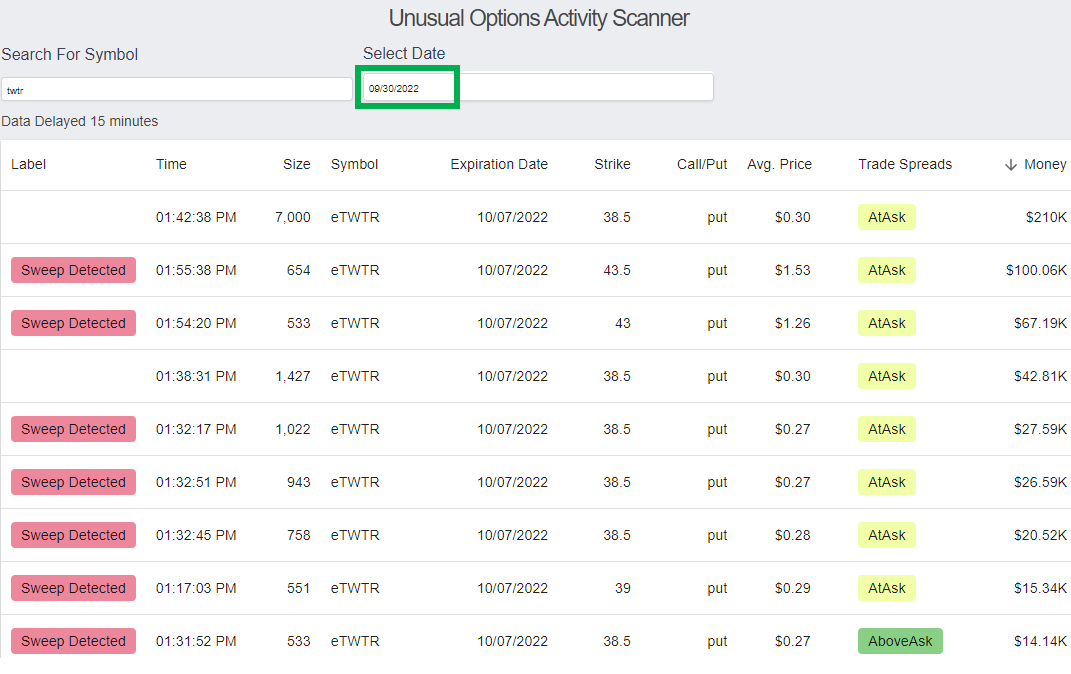The image size is (1071, 674).
Task: Click AtAsk badge in the $210K row
Action: point(887,217)
